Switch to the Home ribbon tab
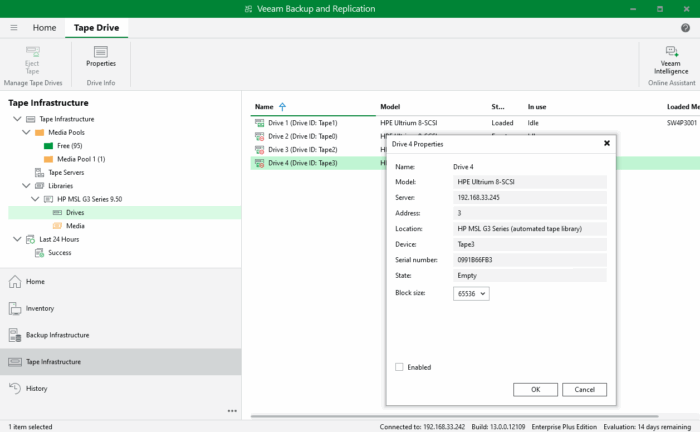The image size is (700, 432). pos(44,28)
